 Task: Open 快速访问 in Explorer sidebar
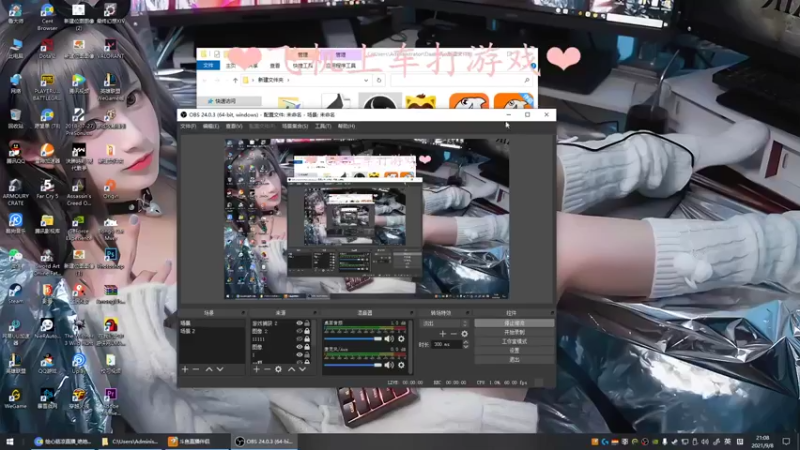pos(224,101)
